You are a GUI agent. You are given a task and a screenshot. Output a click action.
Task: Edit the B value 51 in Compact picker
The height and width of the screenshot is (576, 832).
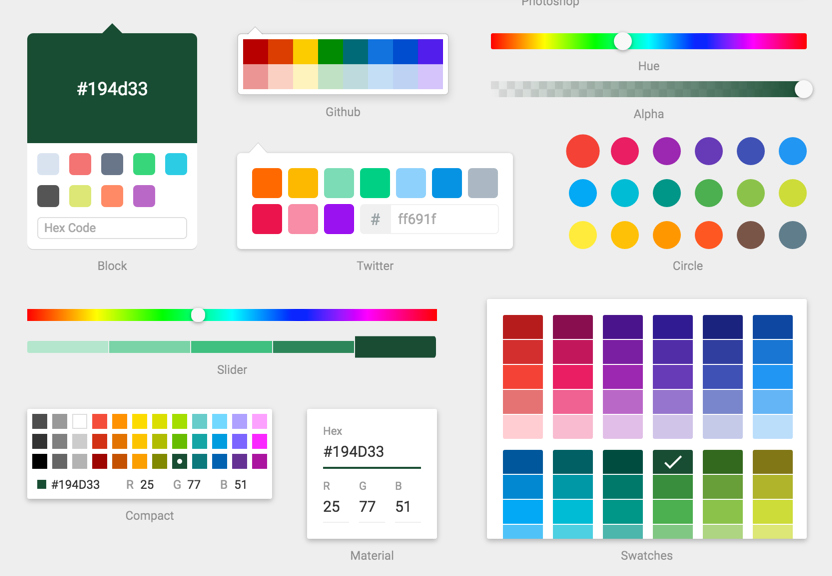click(x=240, y=485)
